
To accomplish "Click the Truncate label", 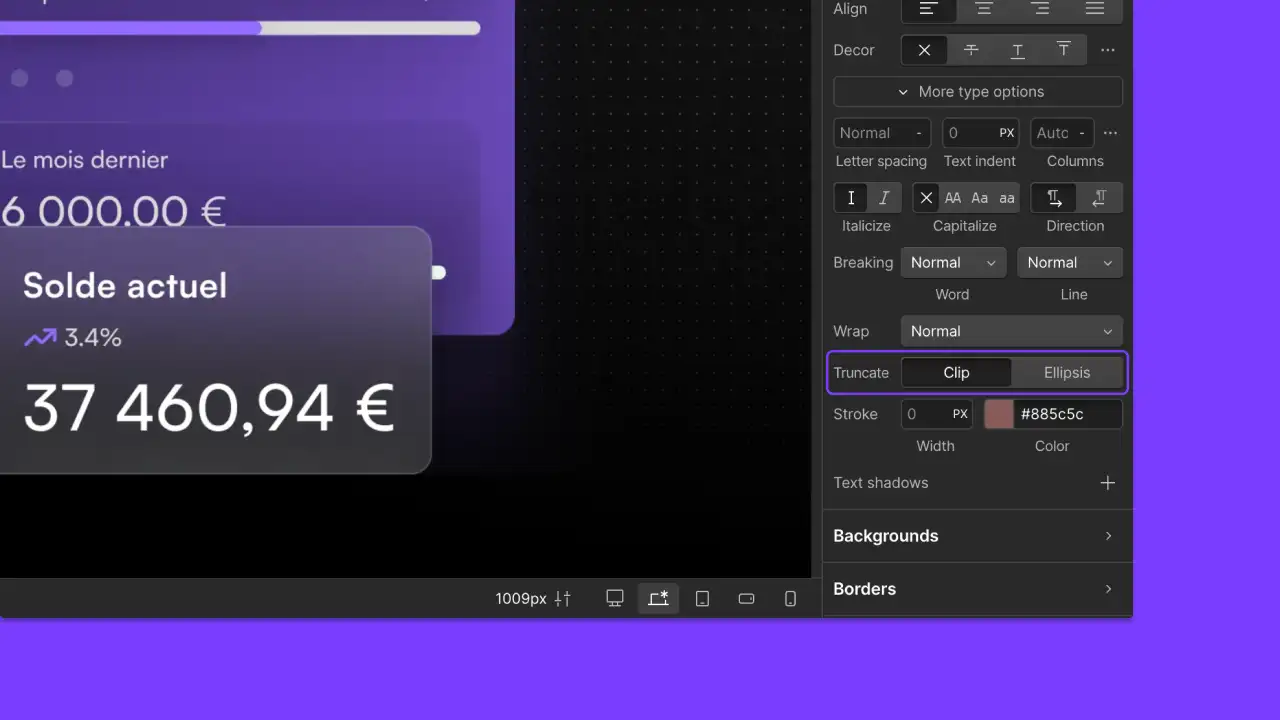I will pos(861,373).
